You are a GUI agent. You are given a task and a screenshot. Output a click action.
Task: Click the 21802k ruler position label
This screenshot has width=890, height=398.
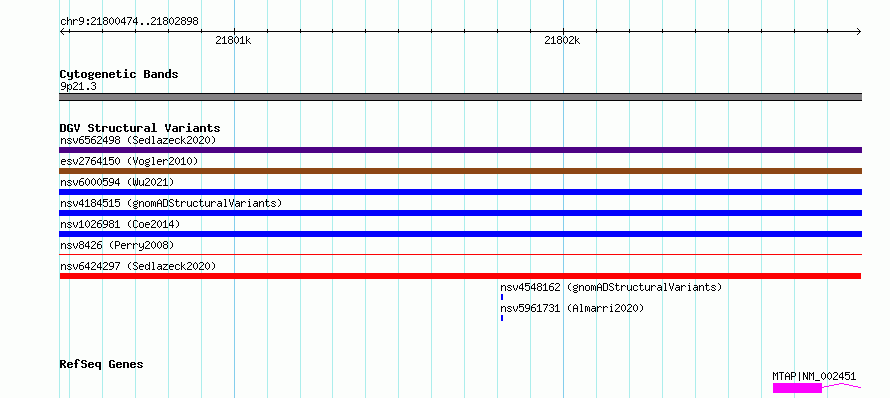click(x=562, y=40)
